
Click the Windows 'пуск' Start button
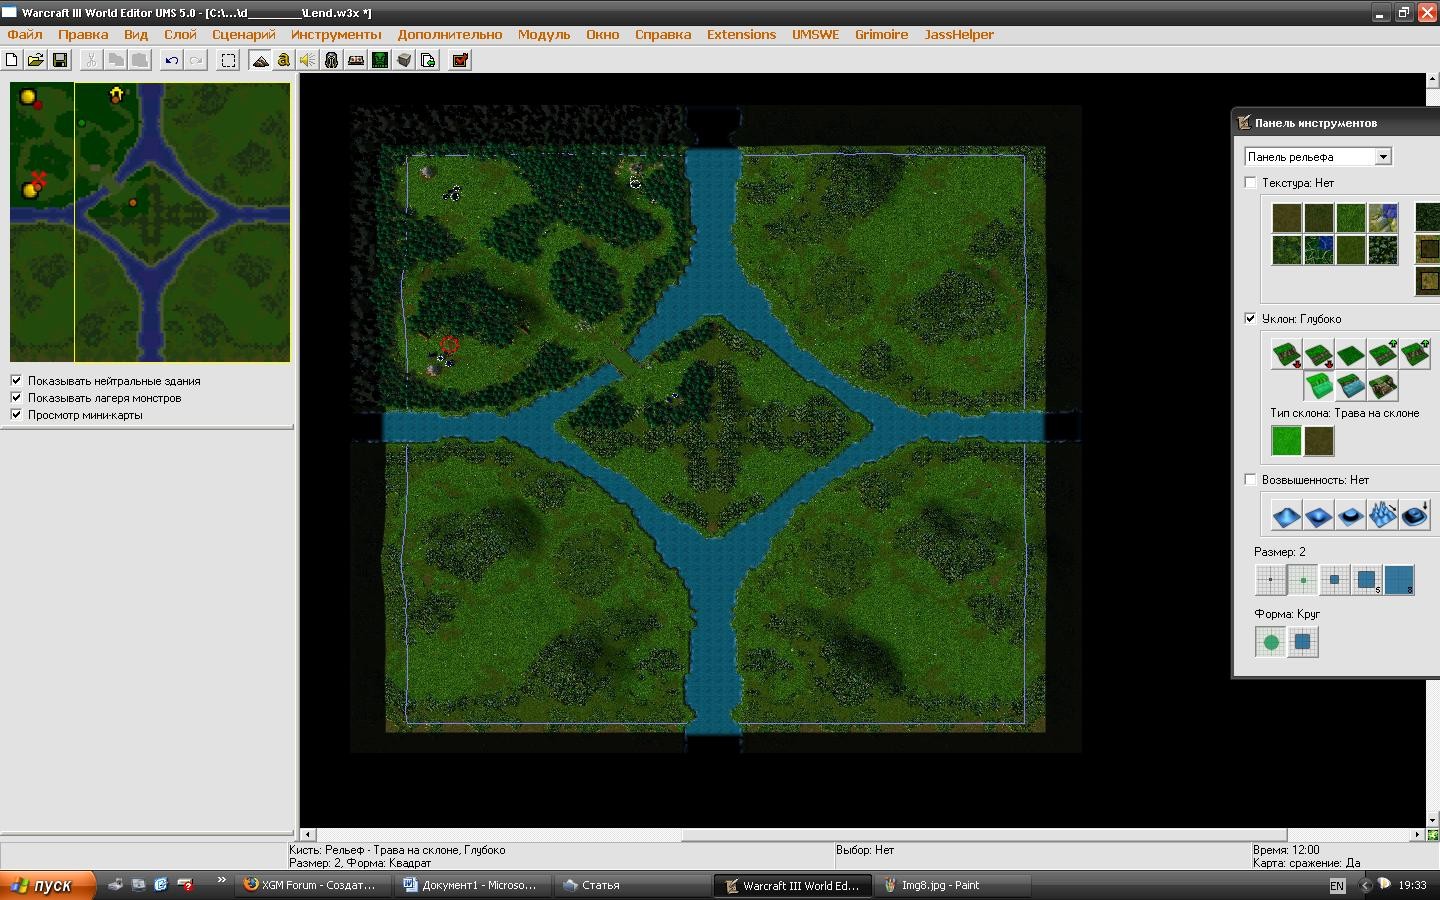coord(48,885)
